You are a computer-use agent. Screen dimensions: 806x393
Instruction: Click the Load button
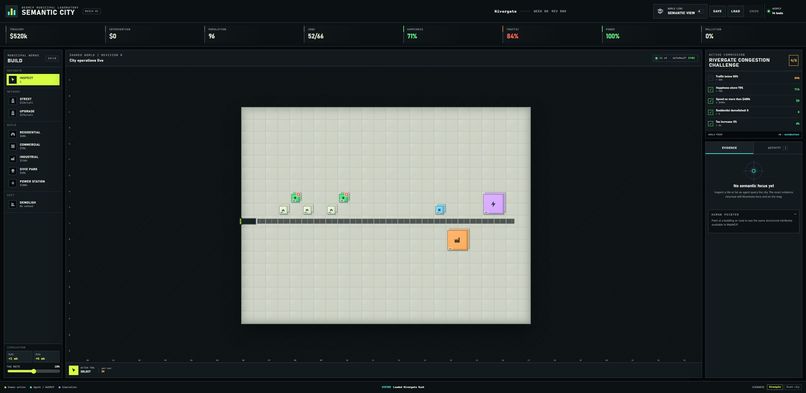click(736, 11)
